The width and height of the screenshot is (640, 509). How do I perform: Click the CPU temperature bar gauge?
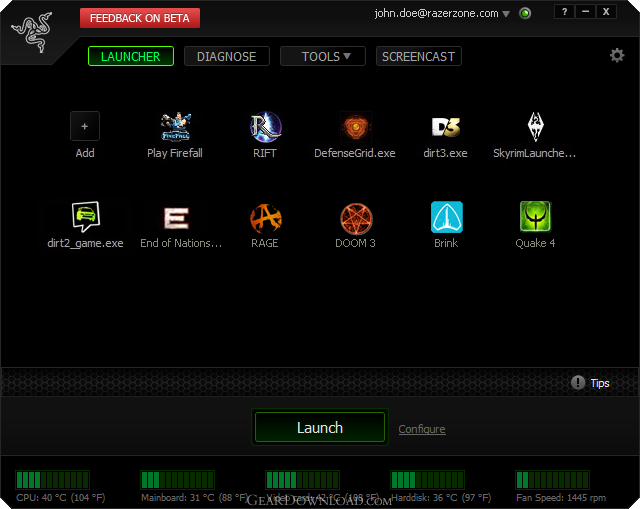[52, 480]
